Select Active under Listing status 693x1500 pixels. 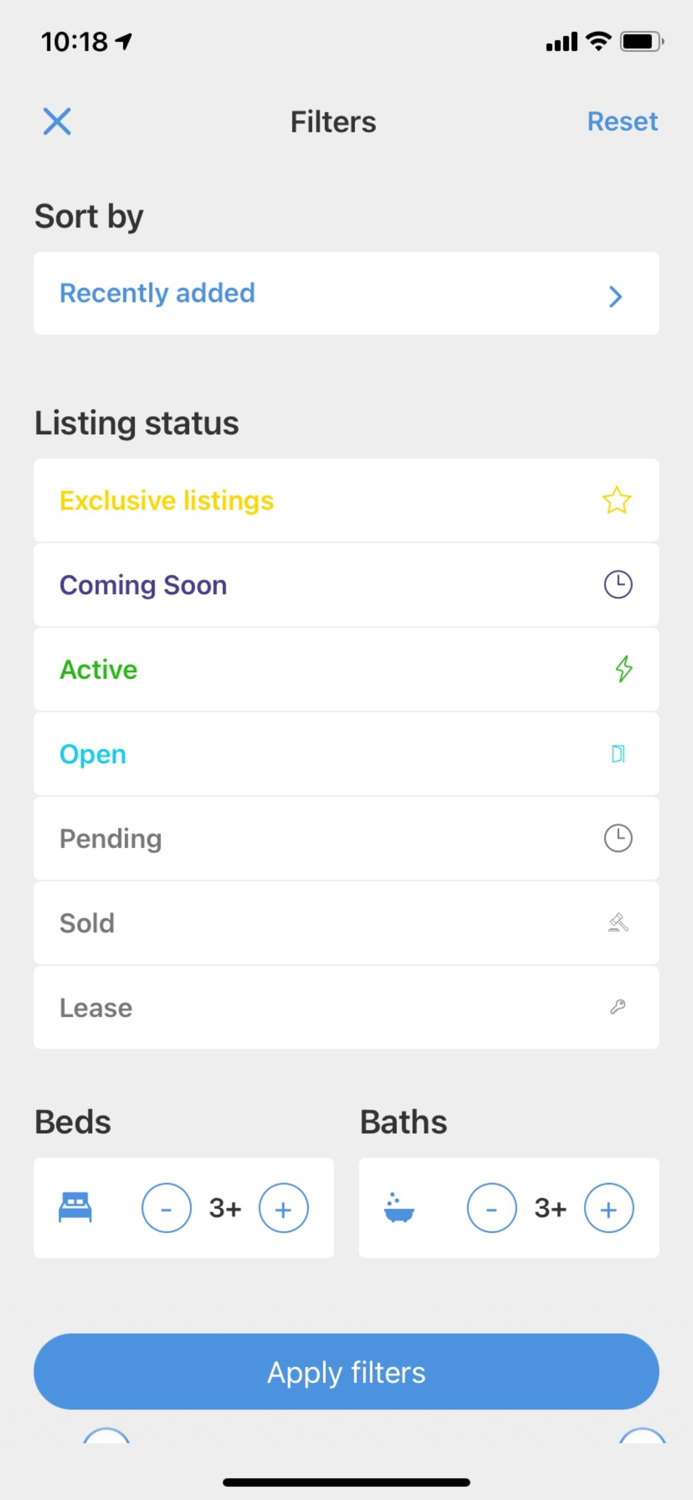coord(98,669)
